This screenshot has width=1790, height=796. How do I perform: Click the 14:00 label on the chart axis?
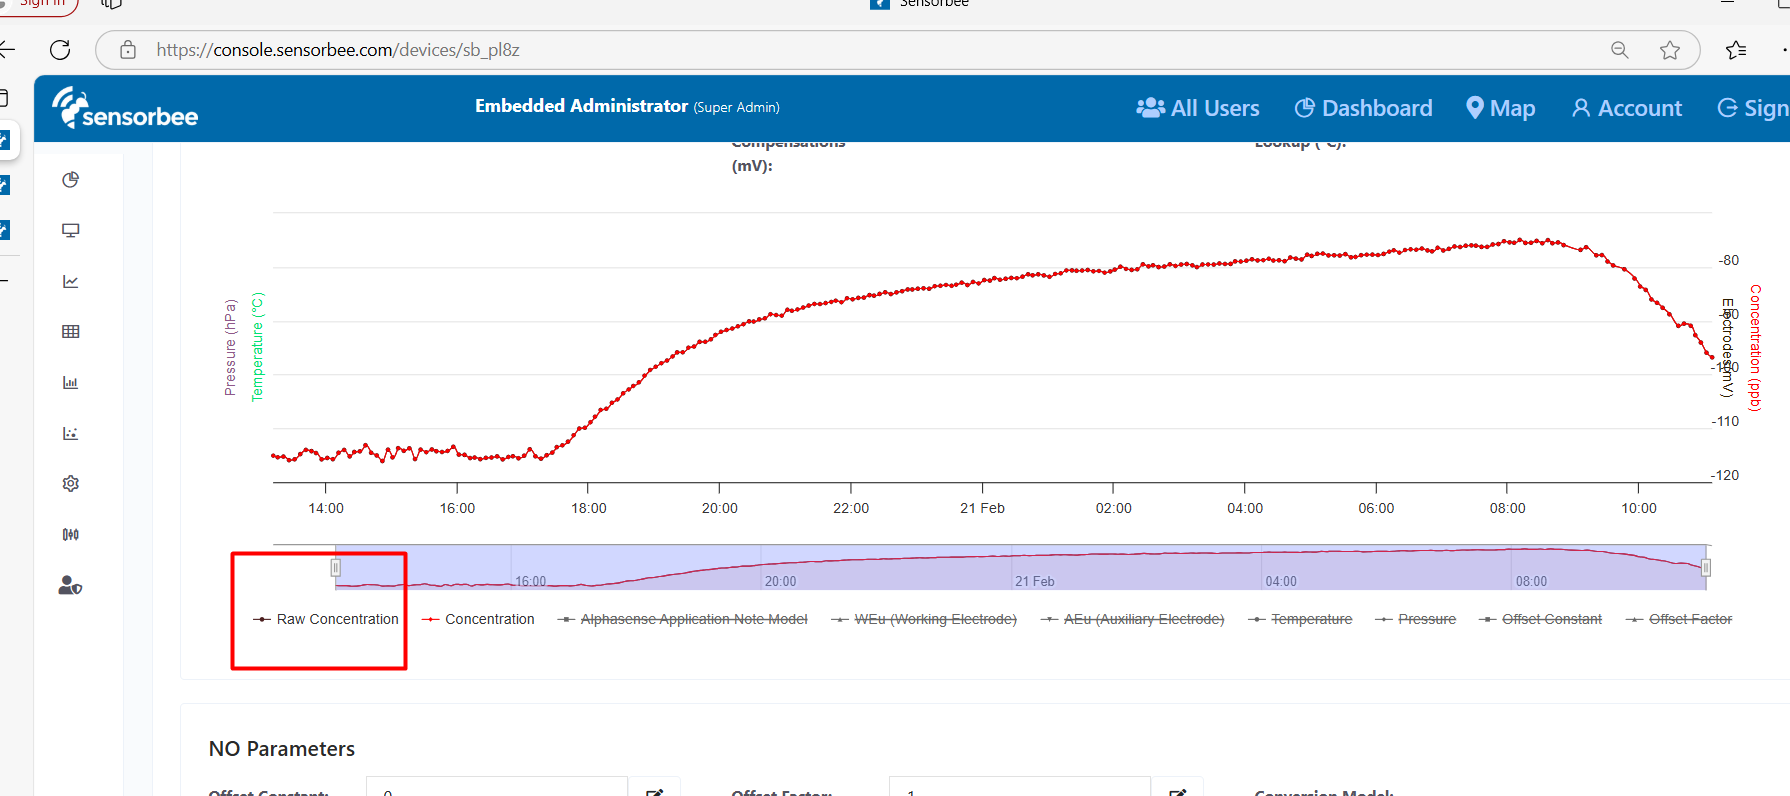point(326,508)
